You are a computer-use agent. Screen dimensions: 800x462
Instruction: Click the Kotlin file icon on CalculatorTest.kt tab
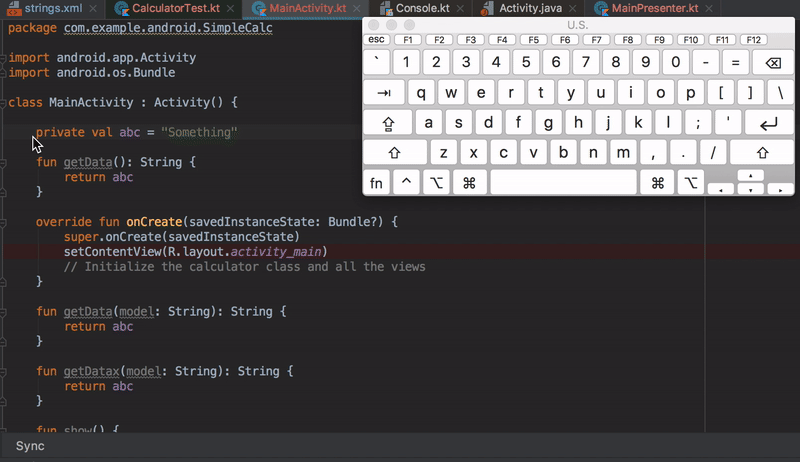[121, 9]
